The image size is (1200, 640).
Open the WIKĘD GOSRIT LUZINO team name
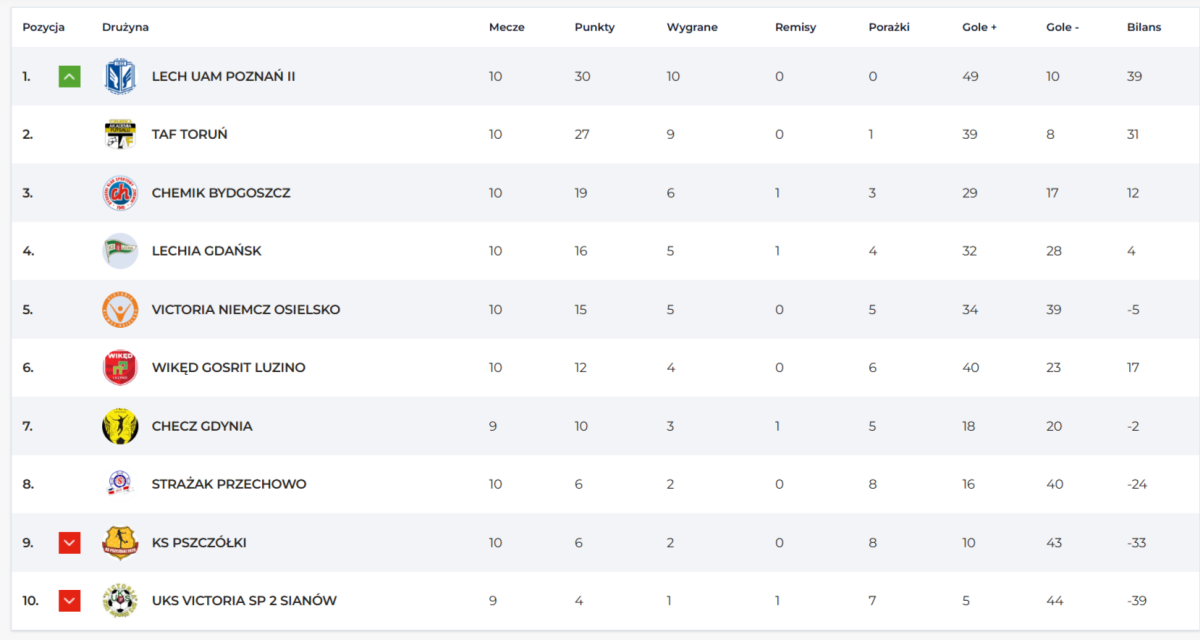click(228, 367)
